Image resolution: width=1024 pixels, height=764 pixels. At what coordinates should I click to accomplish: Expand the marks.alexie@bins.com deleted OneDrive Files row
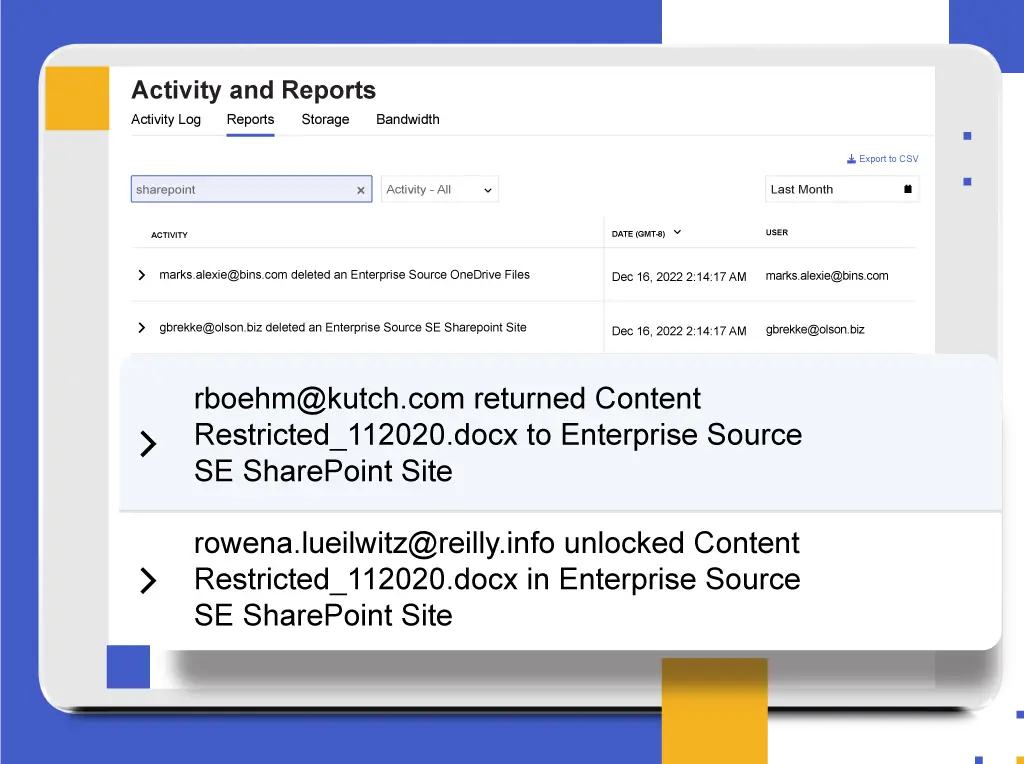pyautogui.click(x=142, y=275)
